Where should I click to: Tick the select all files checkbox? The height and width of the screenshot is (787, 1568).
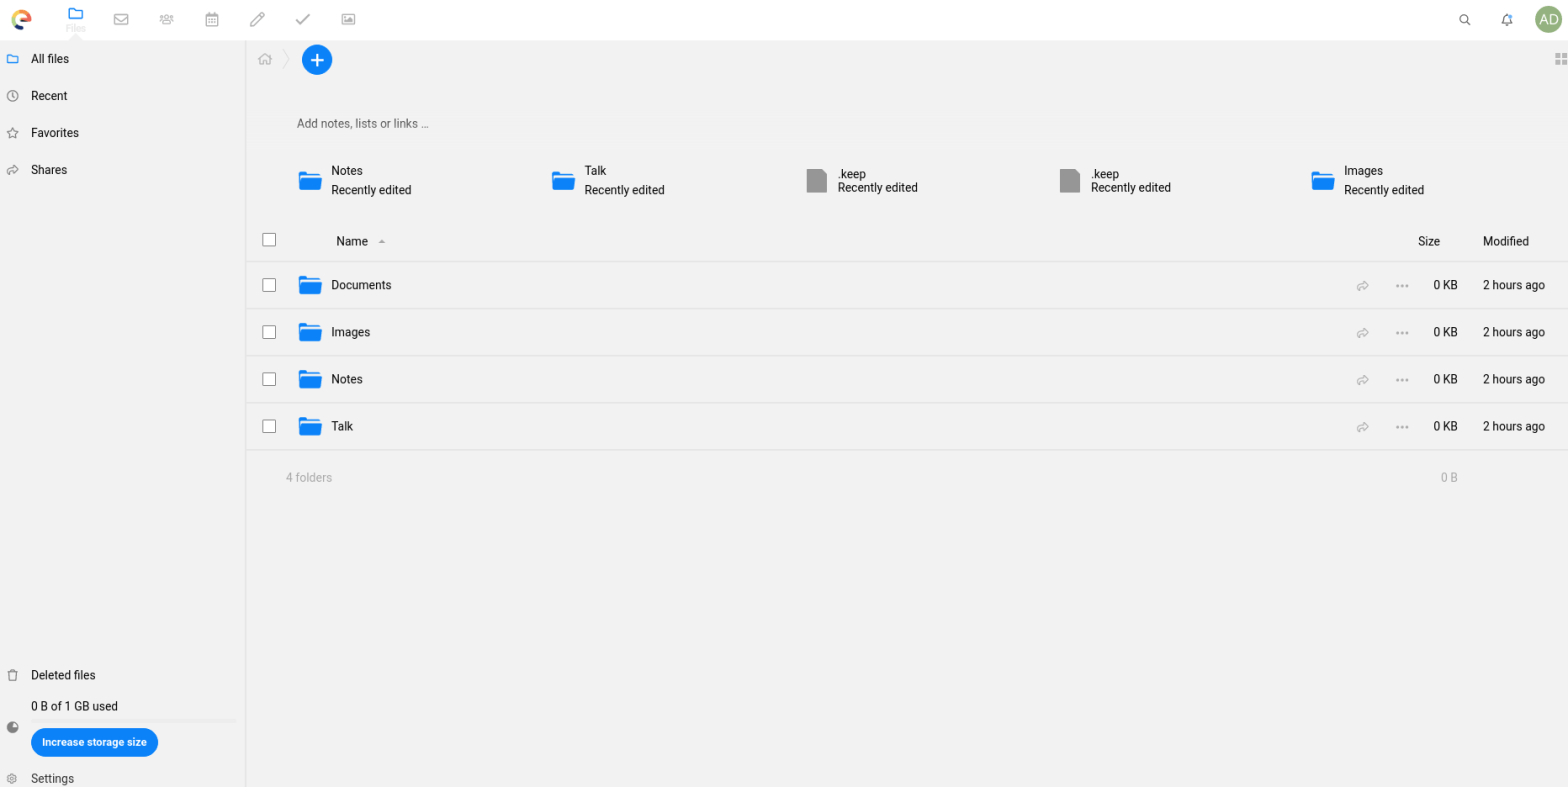coord(269,240)
